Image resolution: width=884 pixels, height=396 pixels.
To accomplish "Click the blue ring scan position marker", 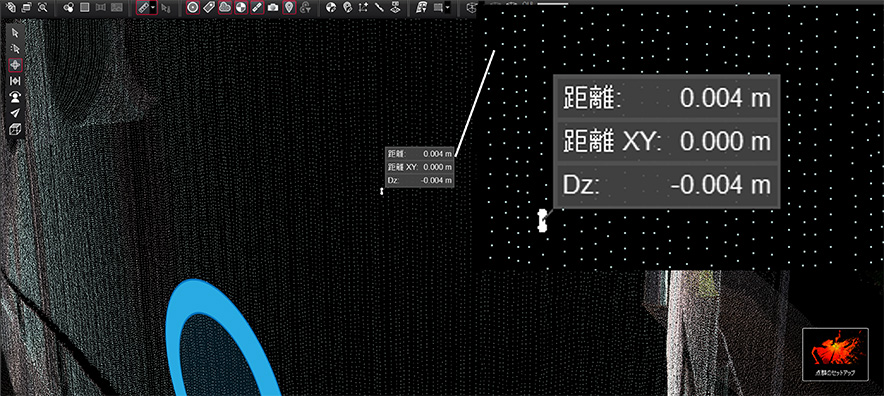I will (224, 338).
